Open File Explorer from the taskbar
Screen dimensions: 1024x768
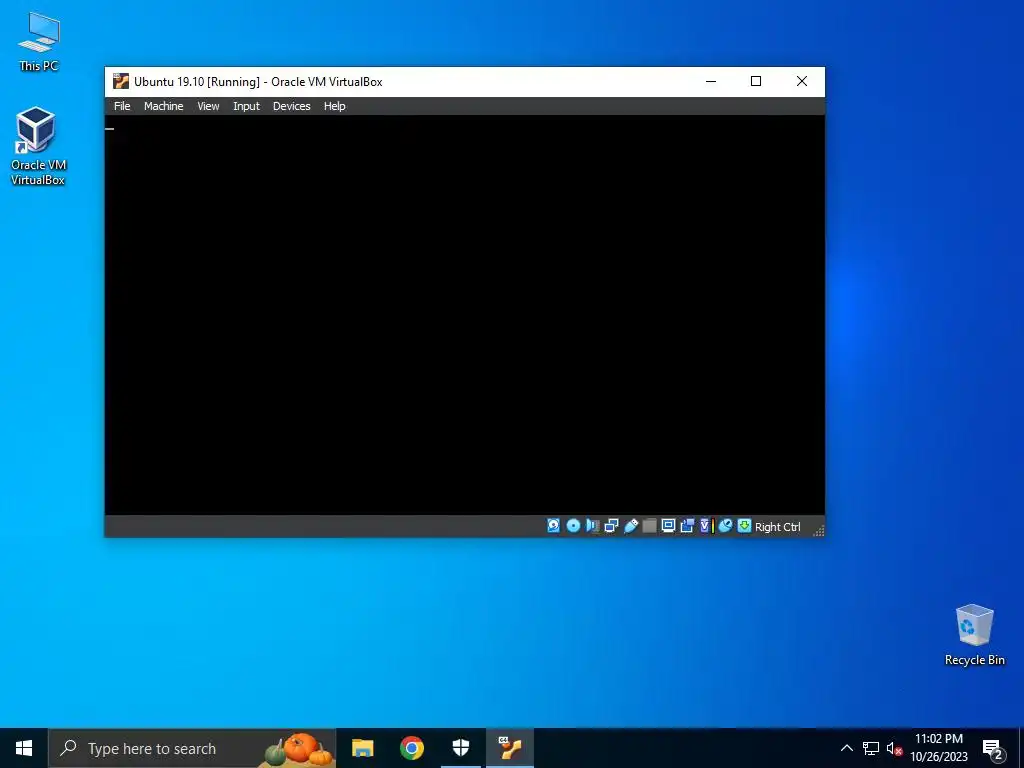[x=362, y=748]
